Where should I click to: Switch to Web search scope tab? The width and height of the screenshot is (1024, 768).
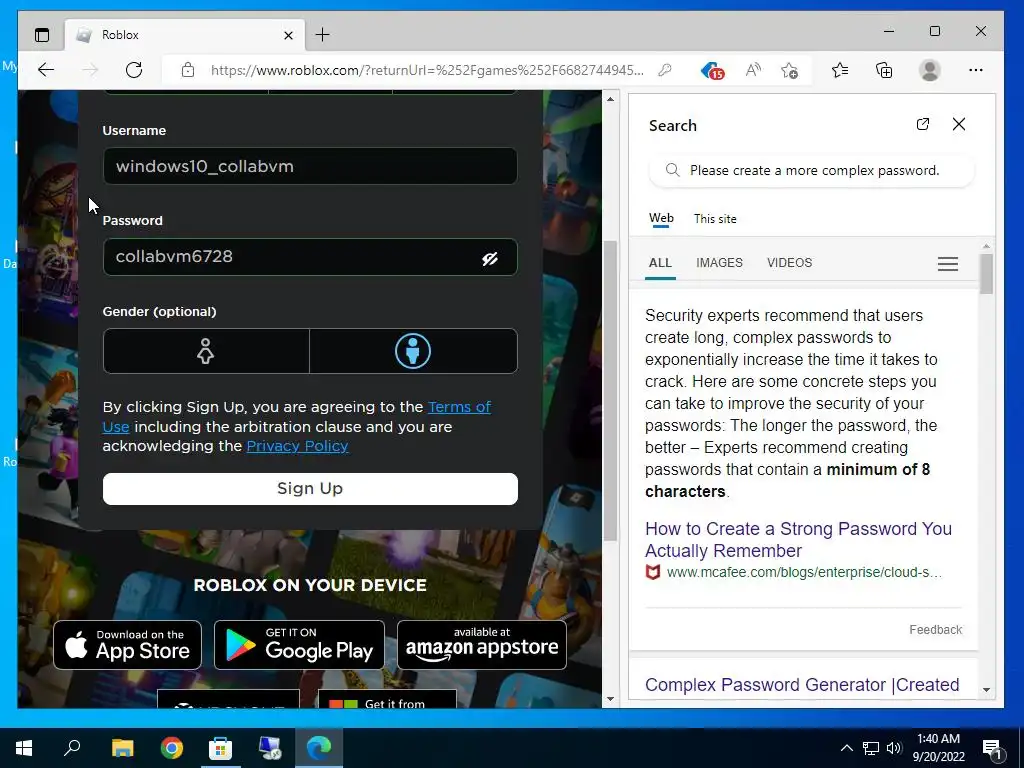point(661,219)
